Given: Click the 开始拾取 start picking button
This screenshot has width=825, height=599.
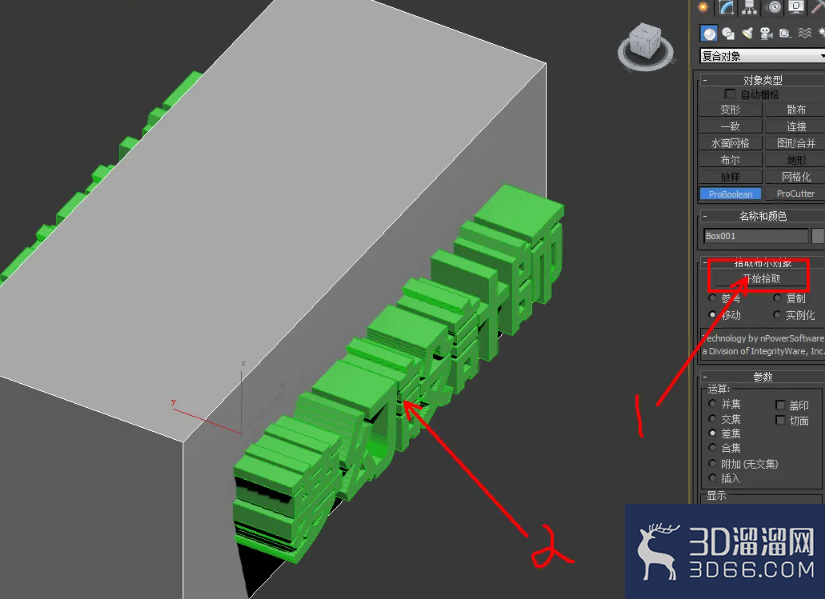Looking at the screenshot, I should tap(761, 278).
